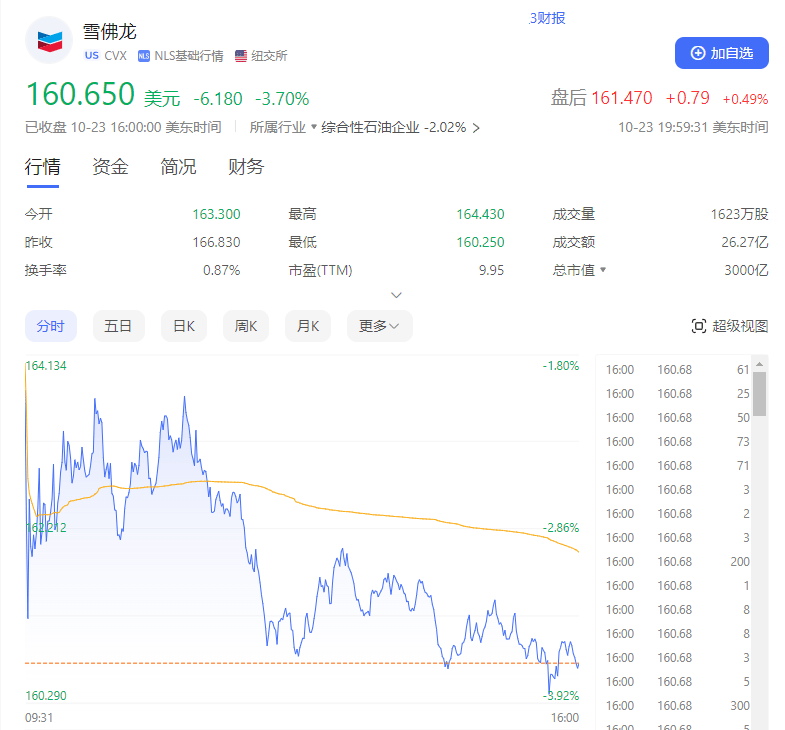Click the 最低 value 160.250

480,242
